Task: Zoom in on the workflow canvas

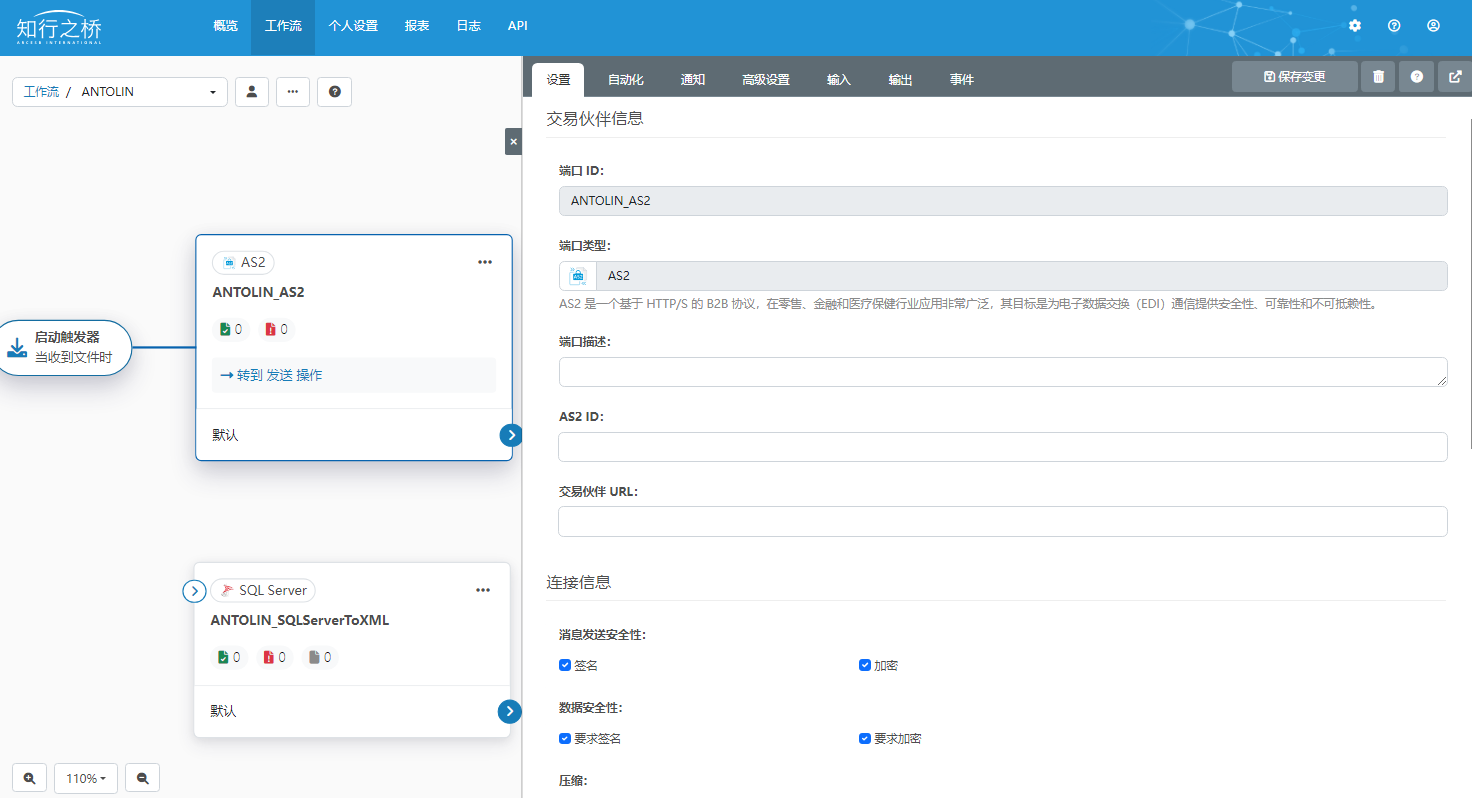Action: tap(29, 778)
